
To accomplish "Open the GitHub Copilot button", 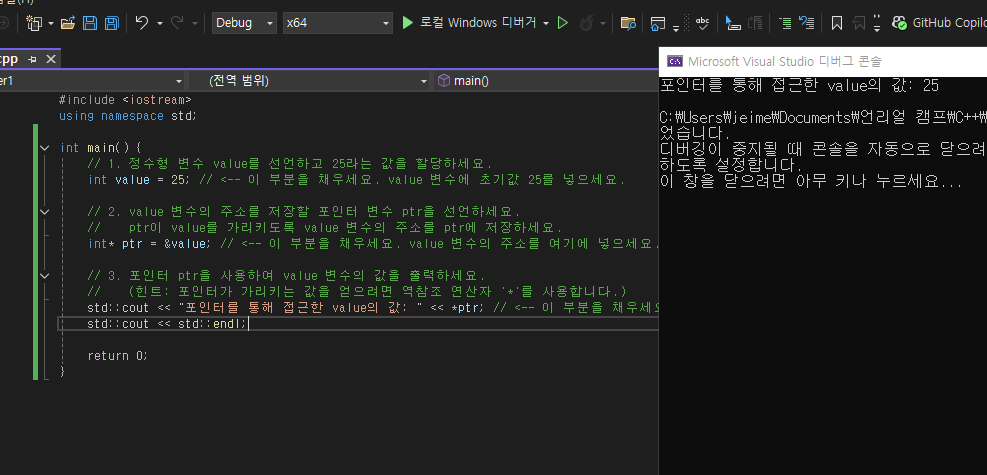I will coord(939,23).
